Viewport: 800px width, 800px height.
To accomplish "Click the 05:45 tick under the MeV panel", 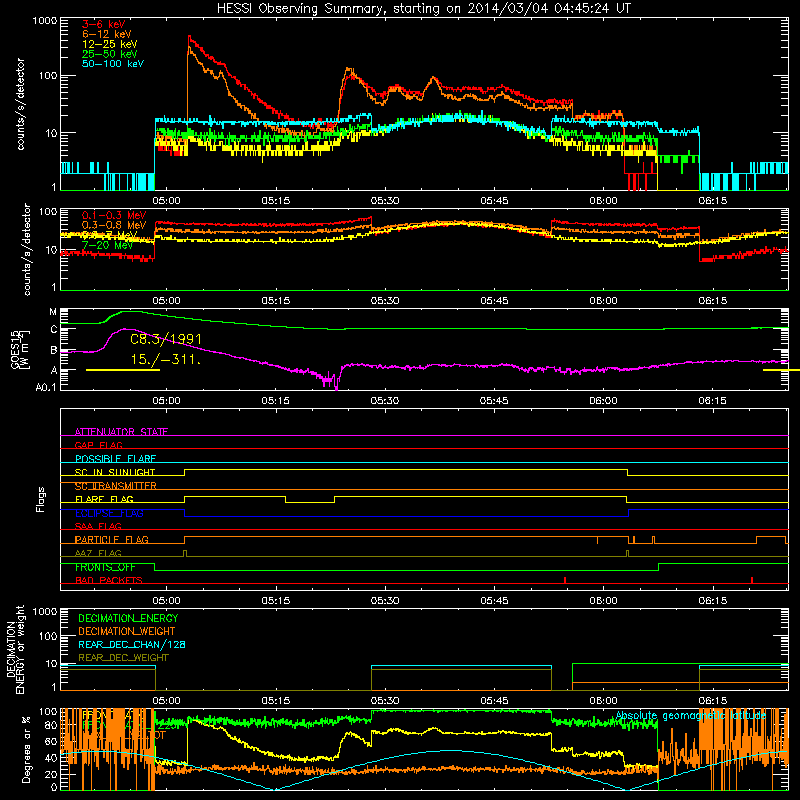I will click(x=494, y=301).
